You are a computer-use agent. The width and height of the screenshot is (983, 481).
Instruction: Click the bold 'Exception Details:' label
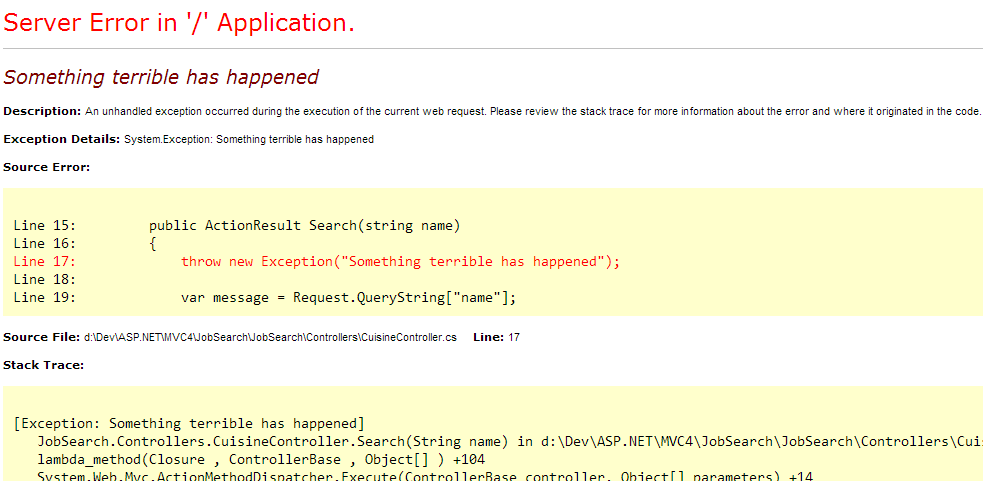click(62, 139)
